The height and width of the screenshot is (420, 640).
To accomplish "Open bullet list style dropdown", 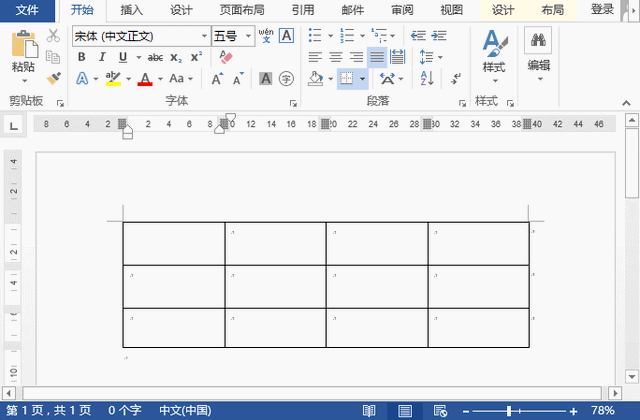I will point(330,36).
